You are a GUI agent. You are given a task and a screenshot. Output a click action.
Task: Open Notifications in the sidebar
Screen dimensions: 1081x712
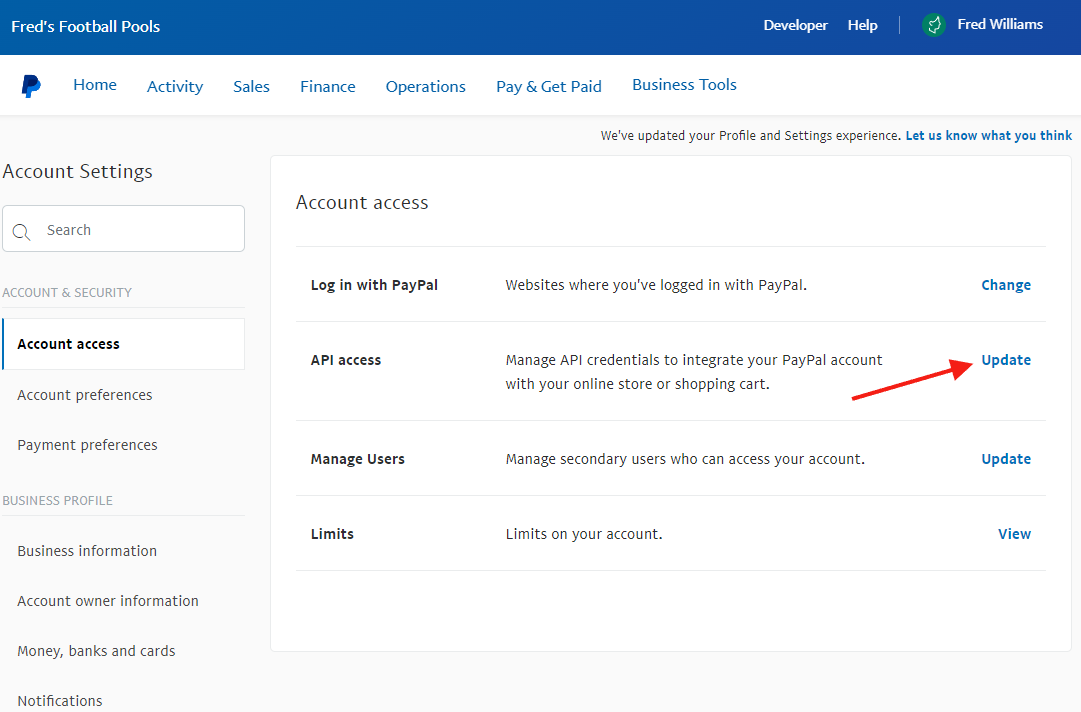coord(60,701)
